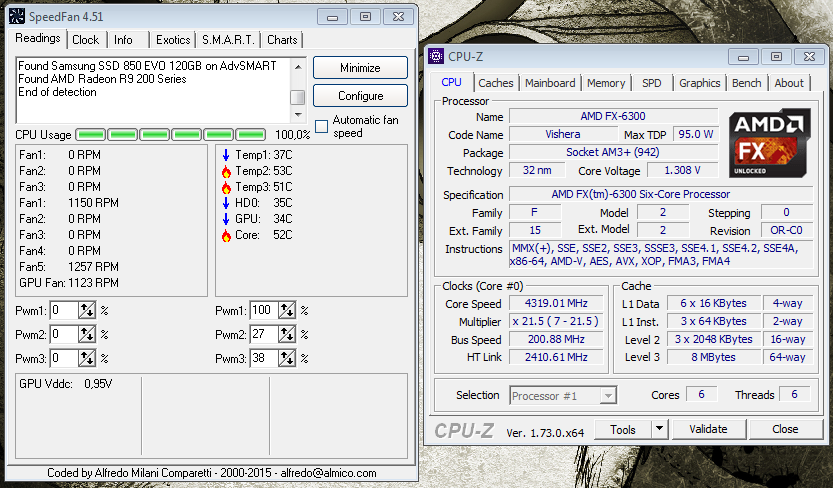The image size is (833, 488).
Task: Click the right Pwm2 value field showing 27
Action: pos(265,335)
